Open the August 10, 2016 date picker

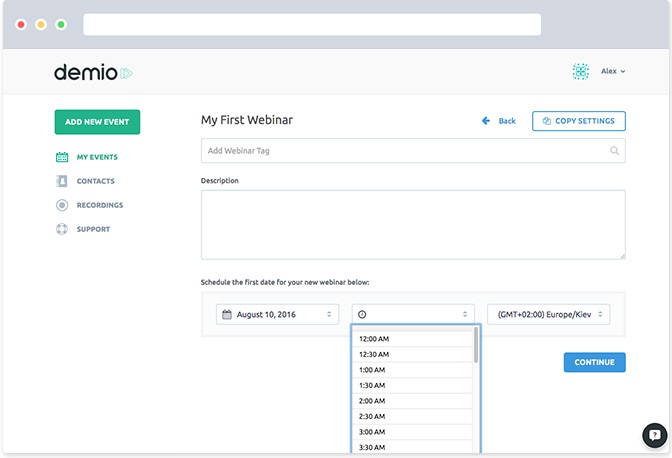[277, 314]
